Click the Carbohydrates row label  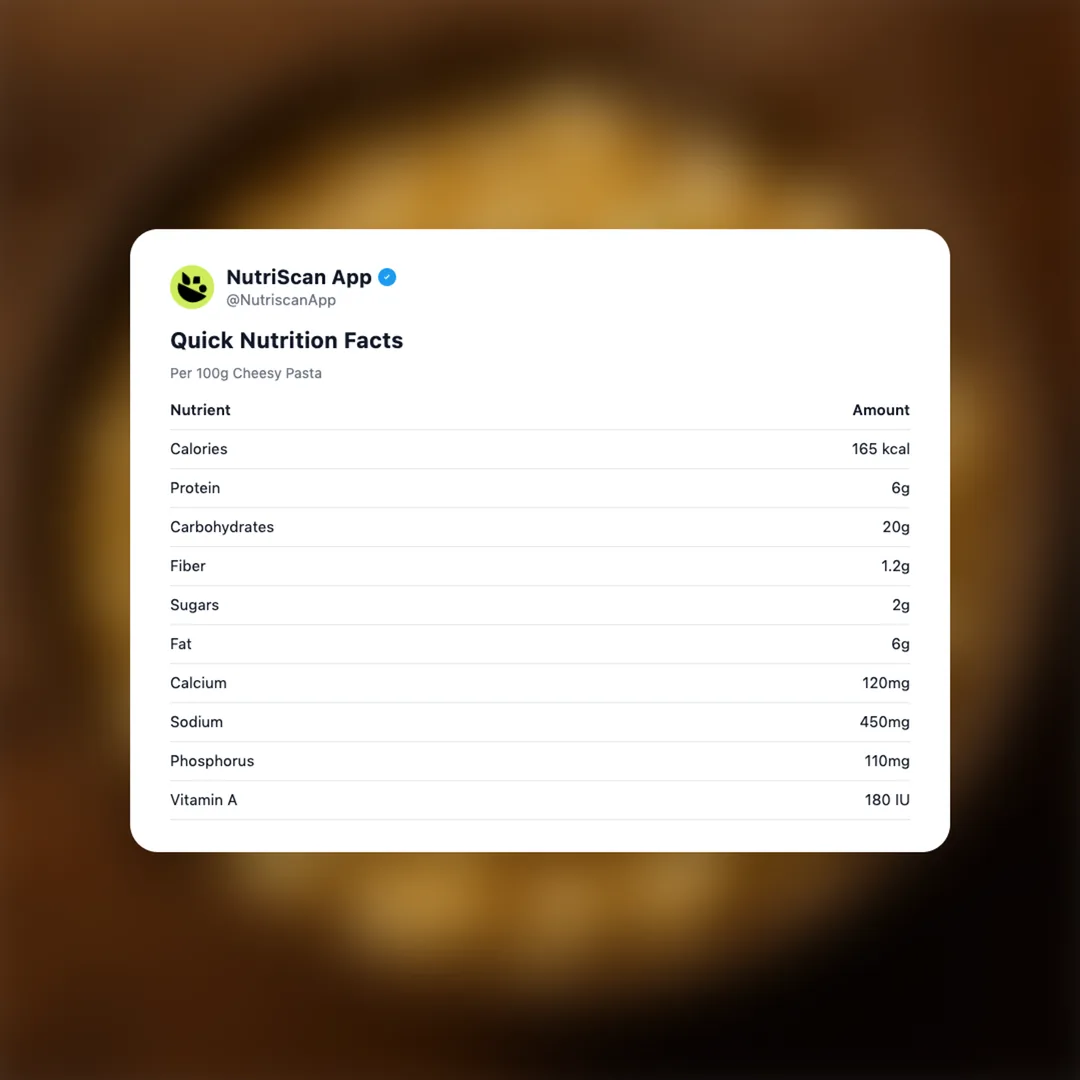point(222,527)
